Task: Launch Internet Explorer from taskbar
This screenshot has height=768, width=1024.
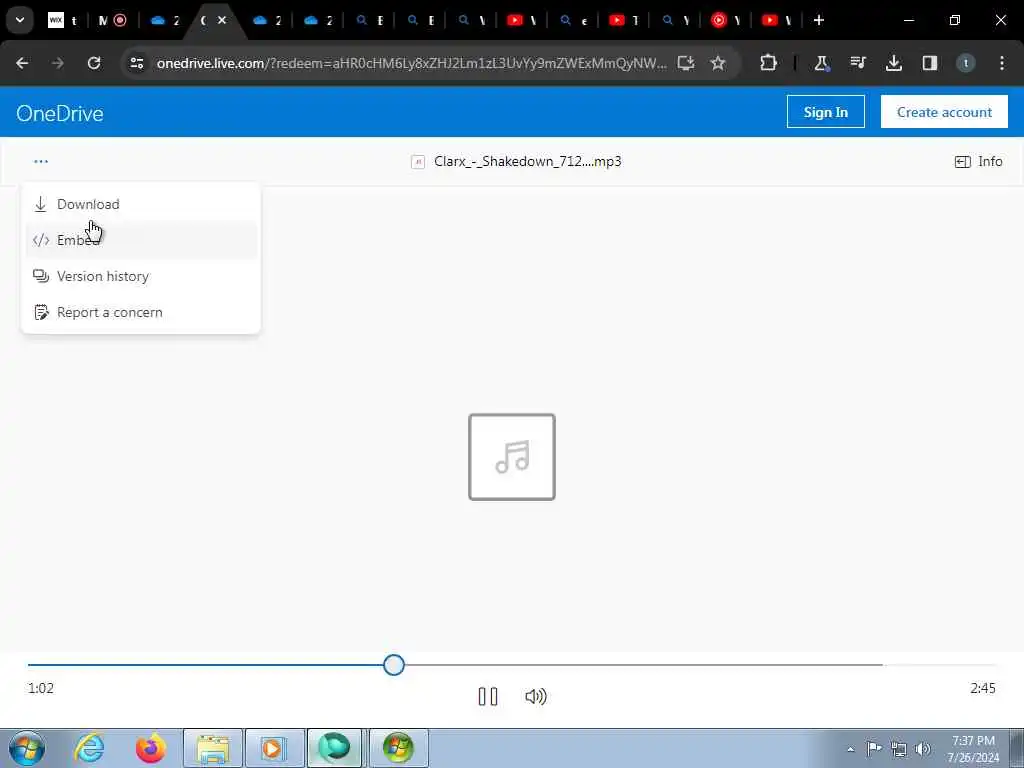Action: 89,748
